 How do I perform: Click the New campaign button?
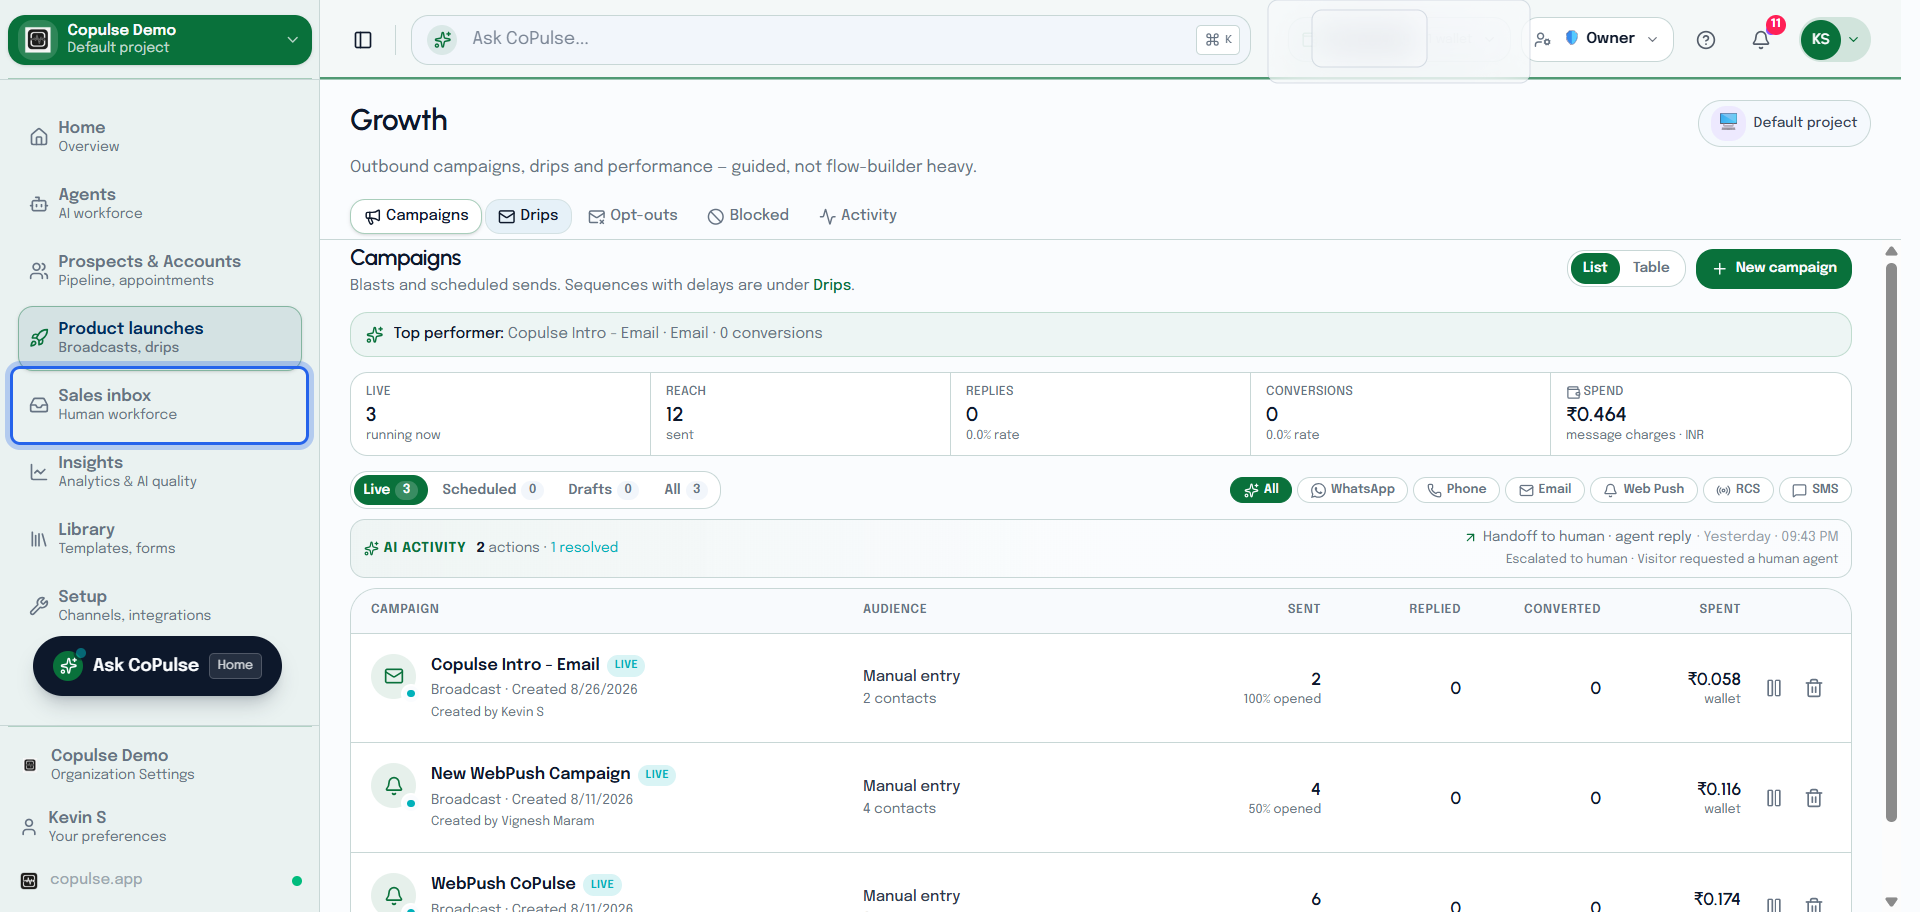point(1773,268)
